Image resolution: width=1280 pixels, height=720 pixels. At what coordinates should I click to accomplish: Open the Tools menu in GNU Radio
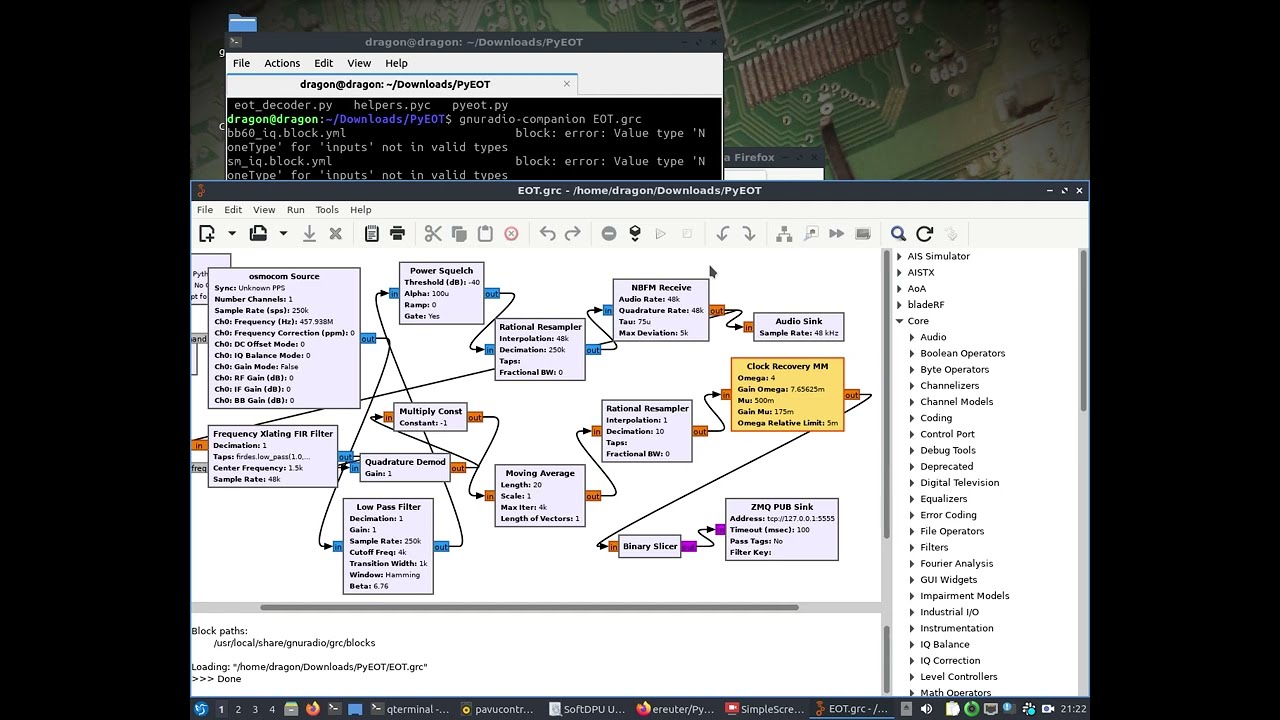click(x=327, y=210)
